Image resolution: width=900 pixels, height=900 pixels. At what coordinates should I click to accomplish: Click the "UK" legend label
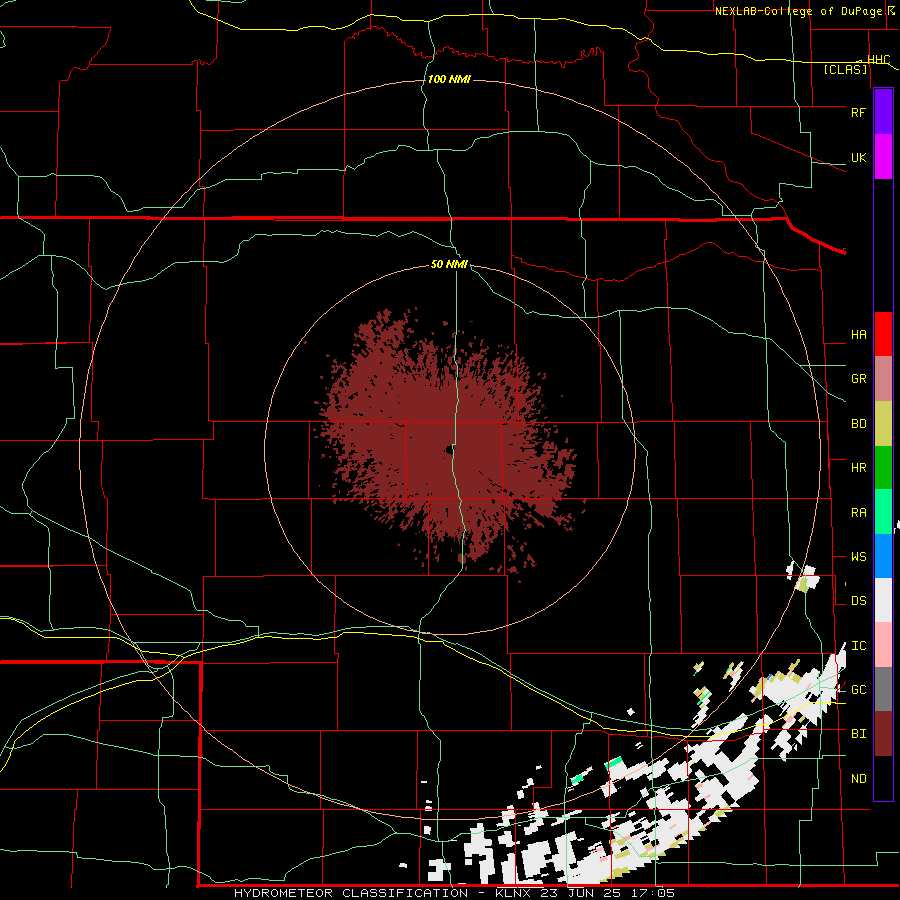point(858,157)
